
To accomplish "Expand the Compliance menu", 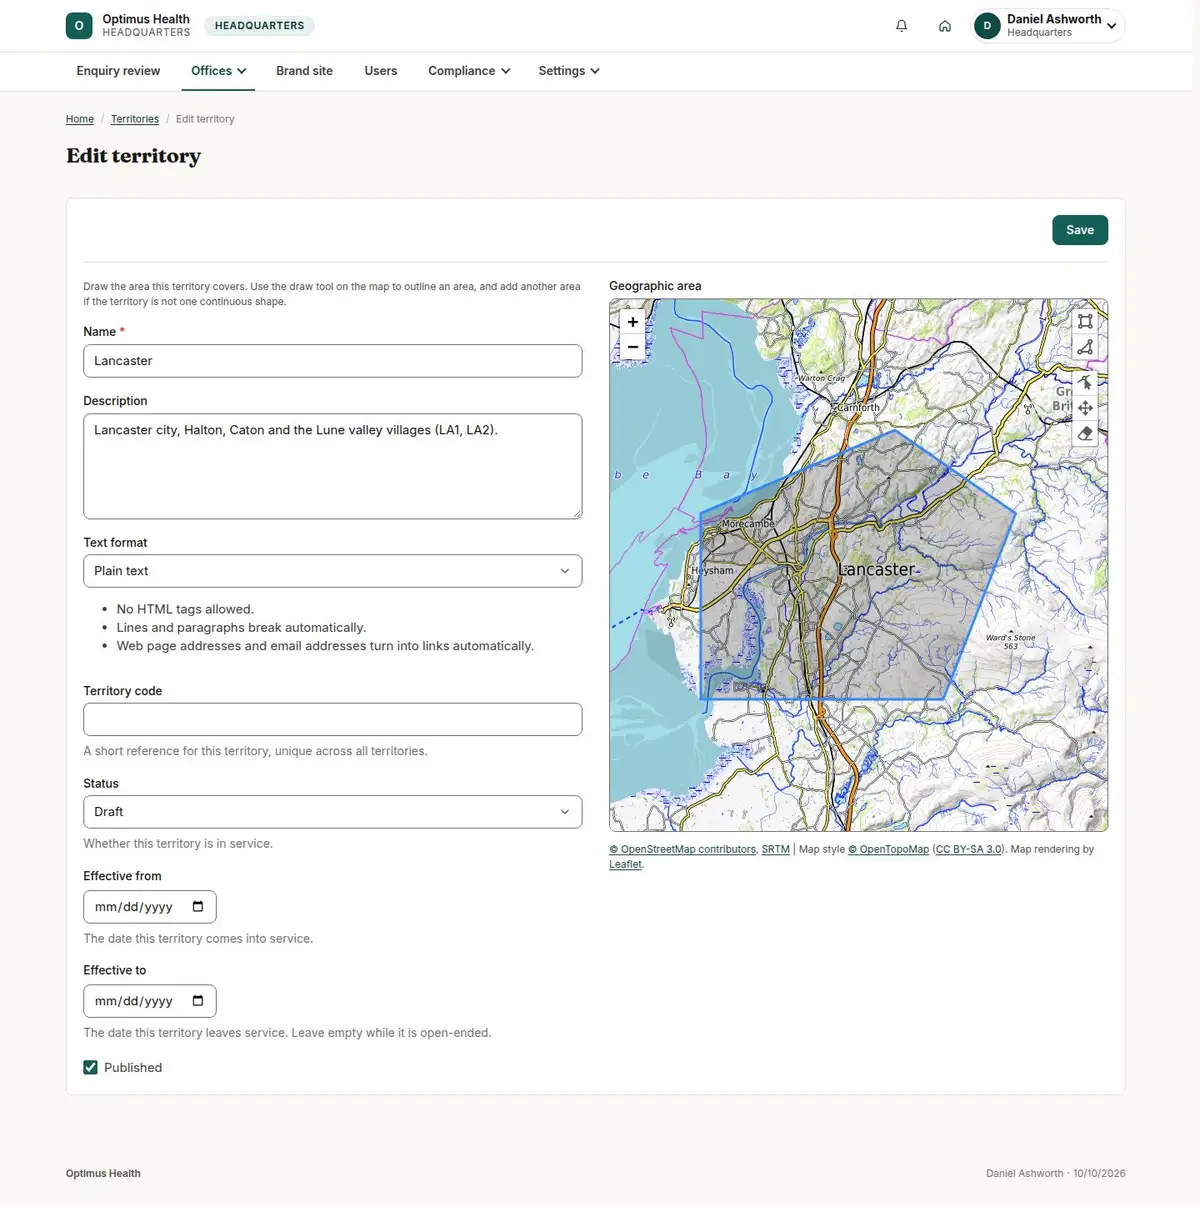I will click(469, 71).
